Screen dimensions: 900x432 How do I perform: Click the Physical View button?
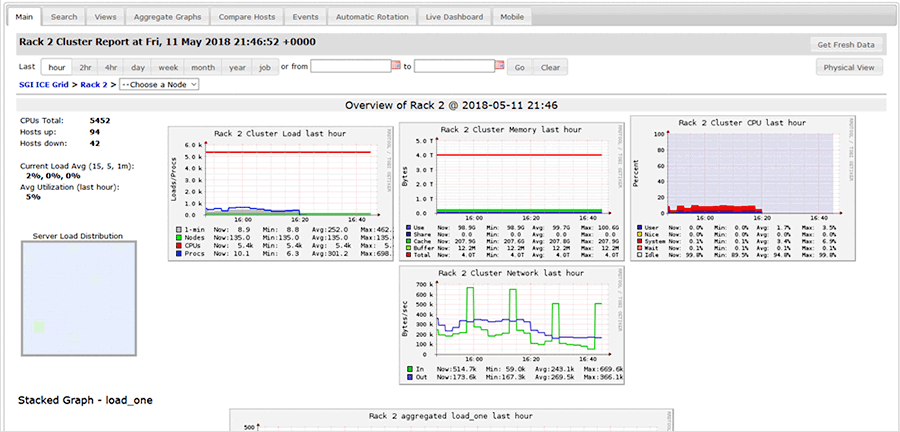(850, 67)
